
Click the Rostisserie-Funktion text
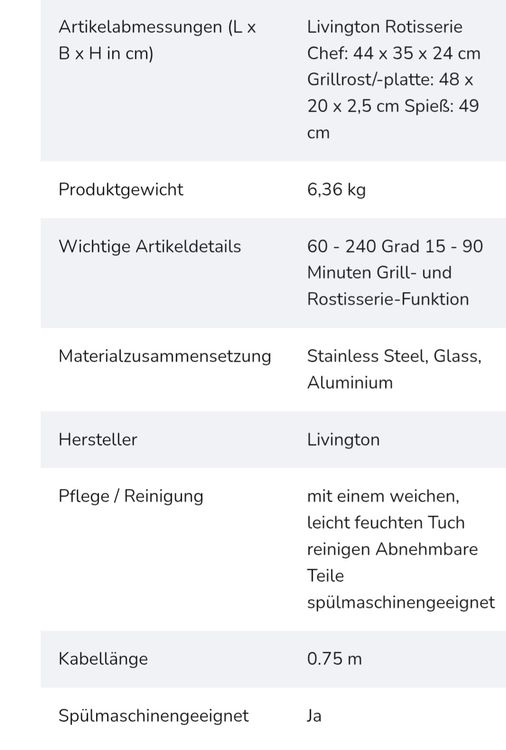point(388,299)
